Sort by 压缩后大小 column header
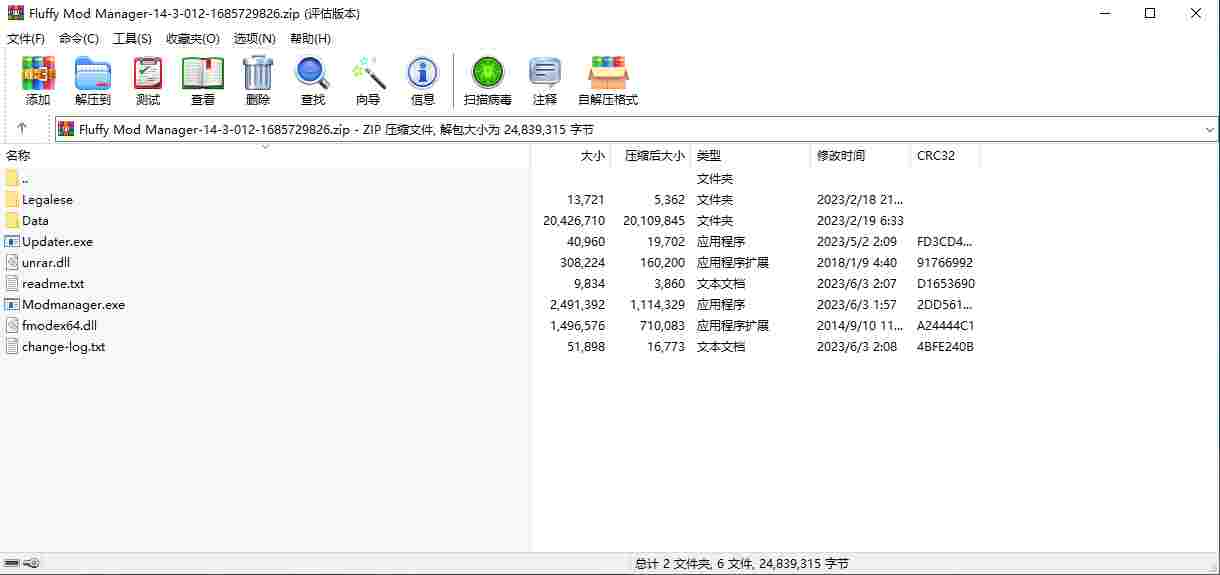The height and width of the screenshot is (575, 1220). tap(650, 156)
